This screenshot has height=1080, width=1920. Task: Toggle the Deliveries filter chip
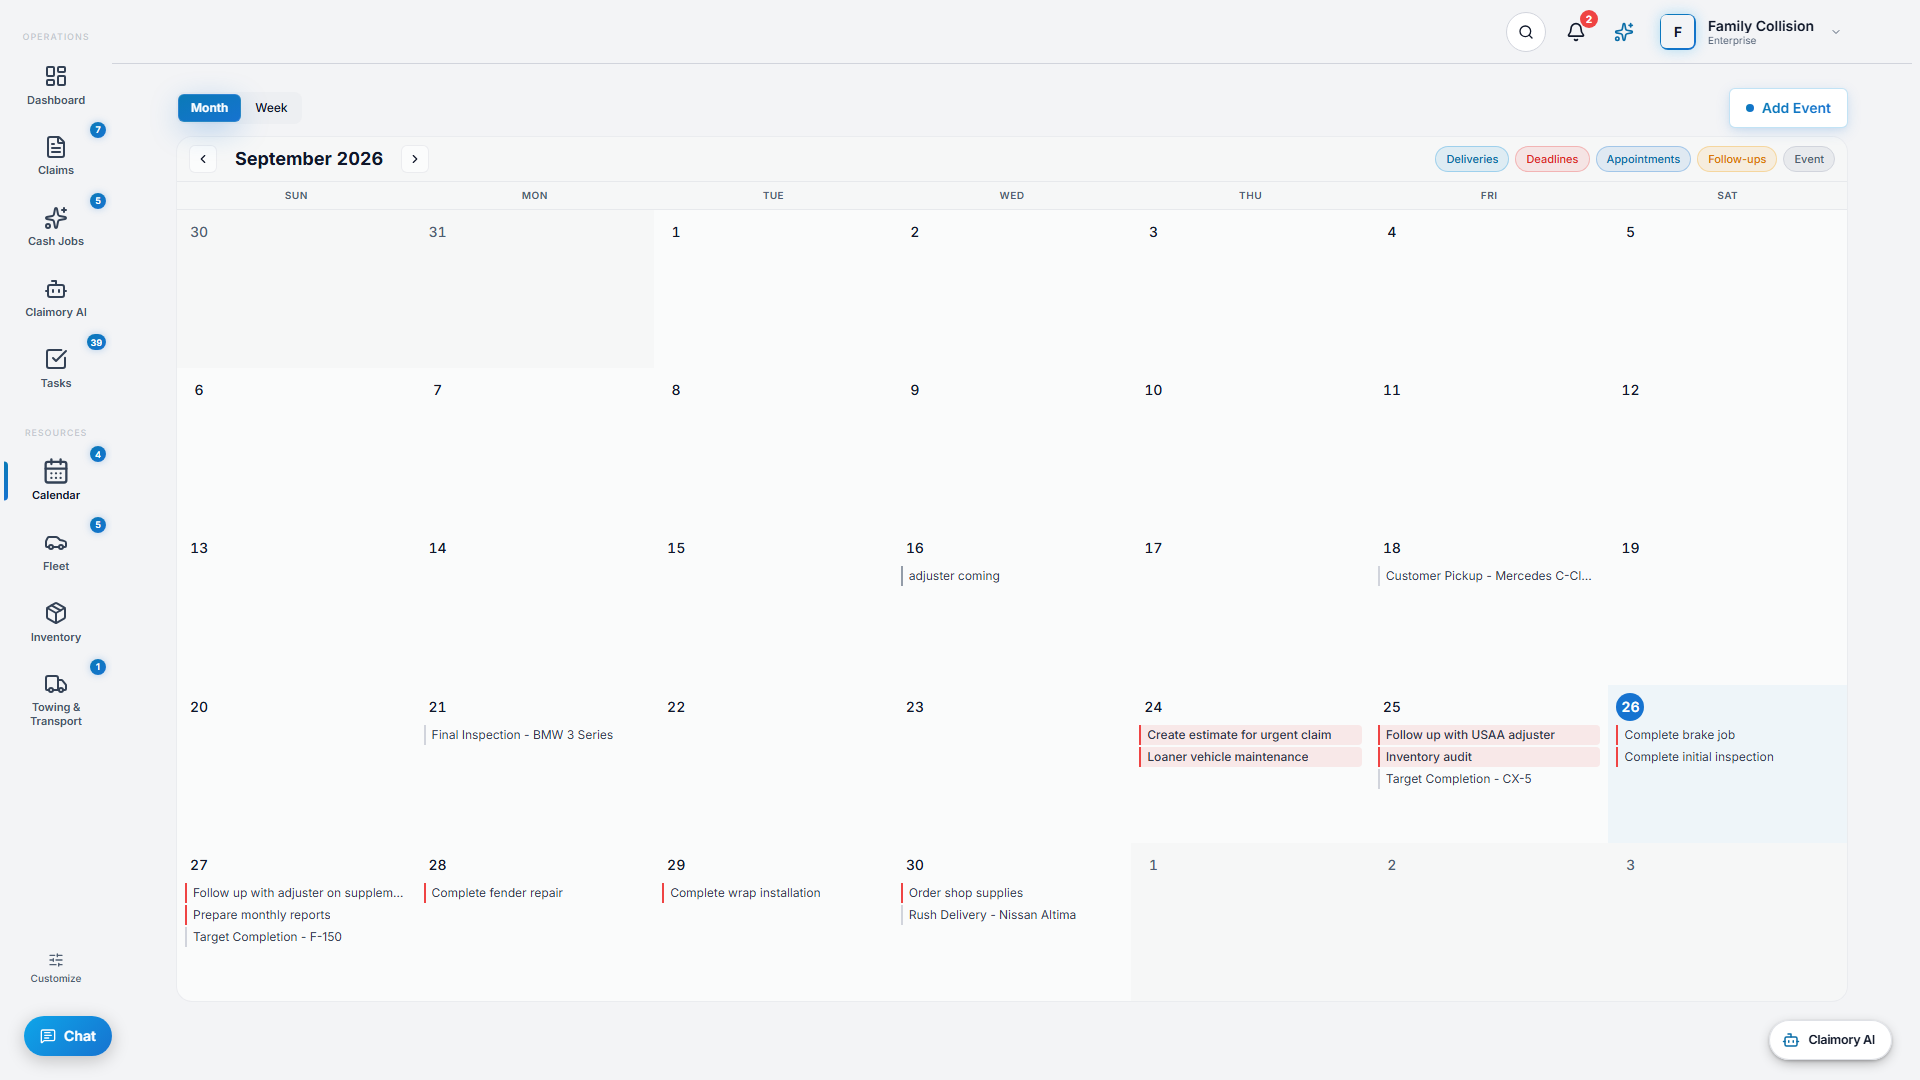click(x=1472, y=159)
